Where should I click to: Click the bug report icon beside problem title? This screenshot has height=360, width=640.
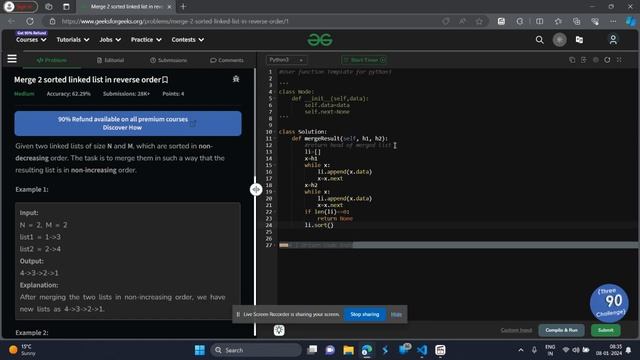236,79
